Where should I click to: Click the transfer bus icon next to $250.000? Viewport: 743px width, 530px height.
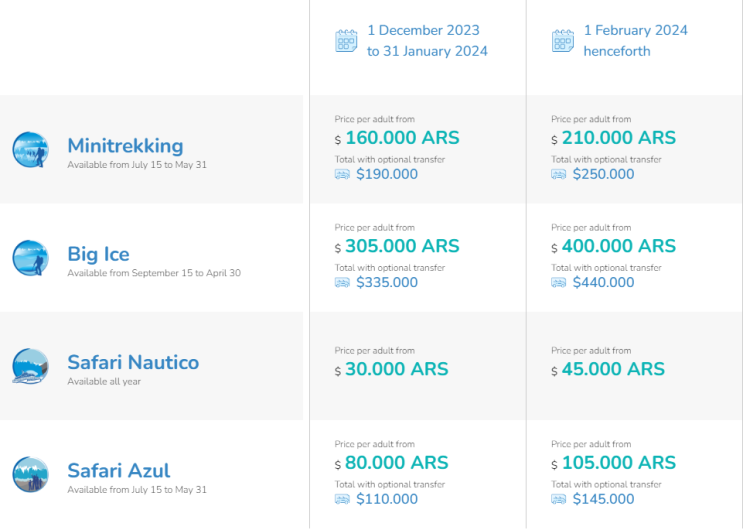559,174
